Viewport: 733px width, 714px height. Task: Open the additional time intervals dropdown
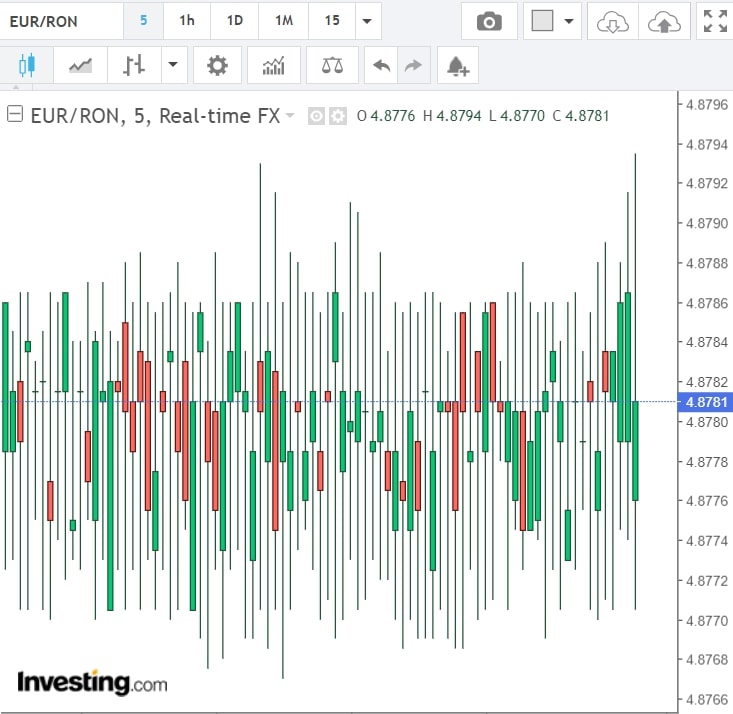369,21
